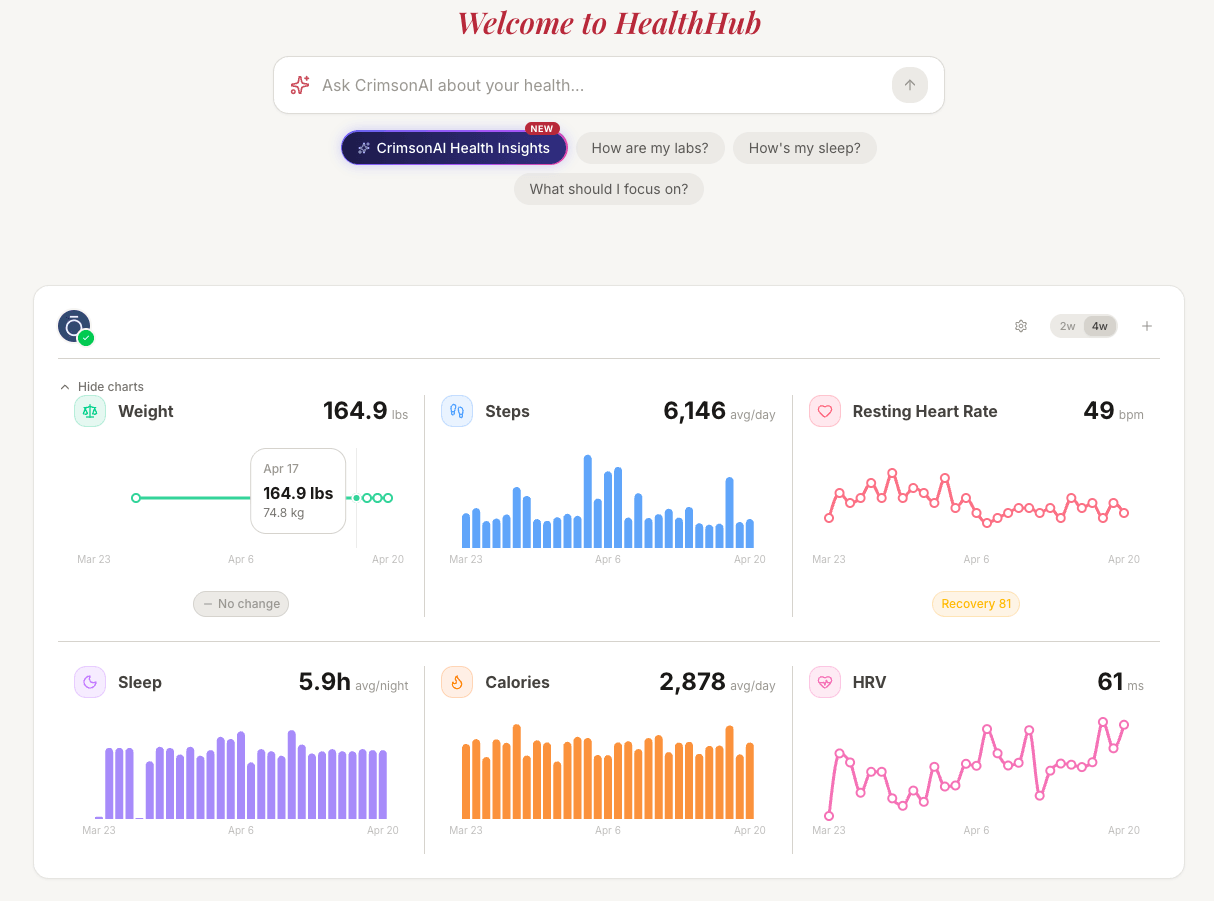Click the Sleep moon icon

click(x=90, y=682)
